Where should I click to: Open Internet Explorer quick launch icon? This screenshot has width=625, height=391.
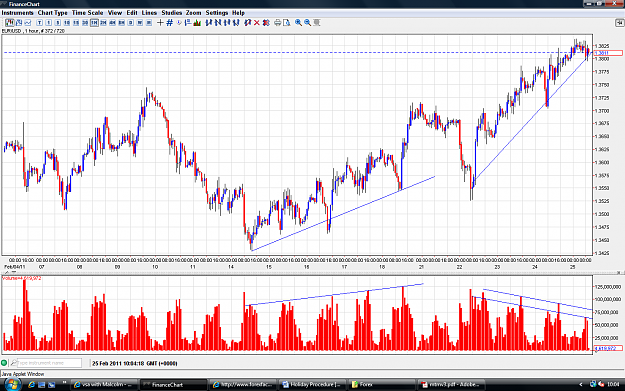coord(31,385)
